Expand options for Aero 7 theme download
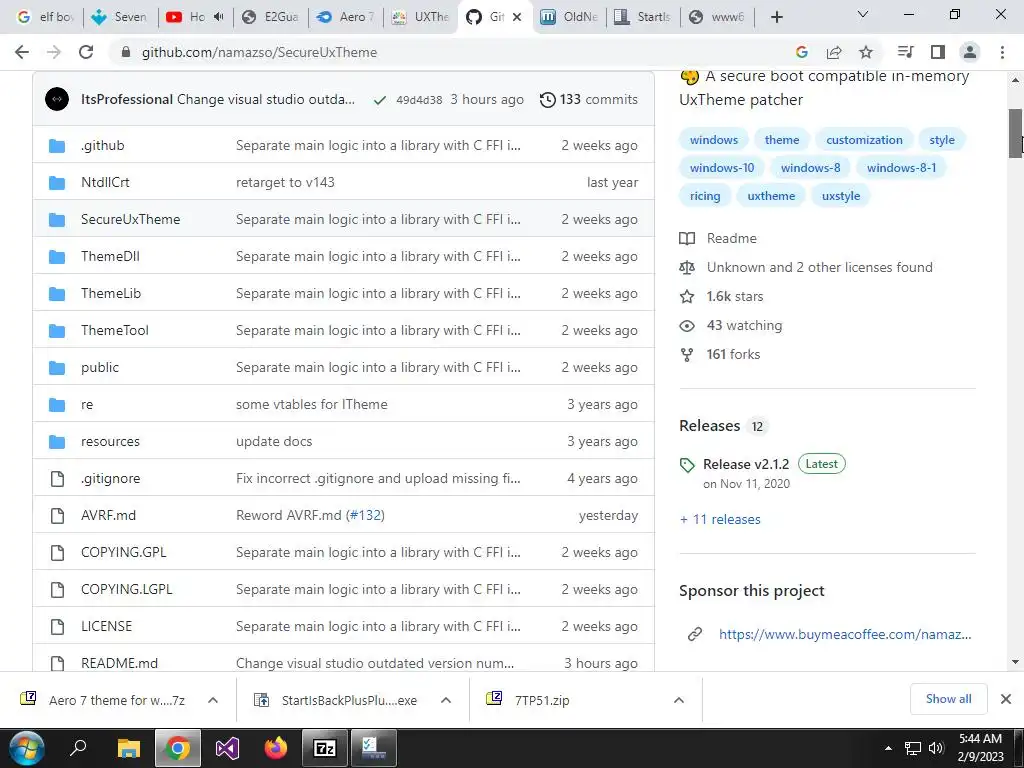1024x768 pixels. 213,700
